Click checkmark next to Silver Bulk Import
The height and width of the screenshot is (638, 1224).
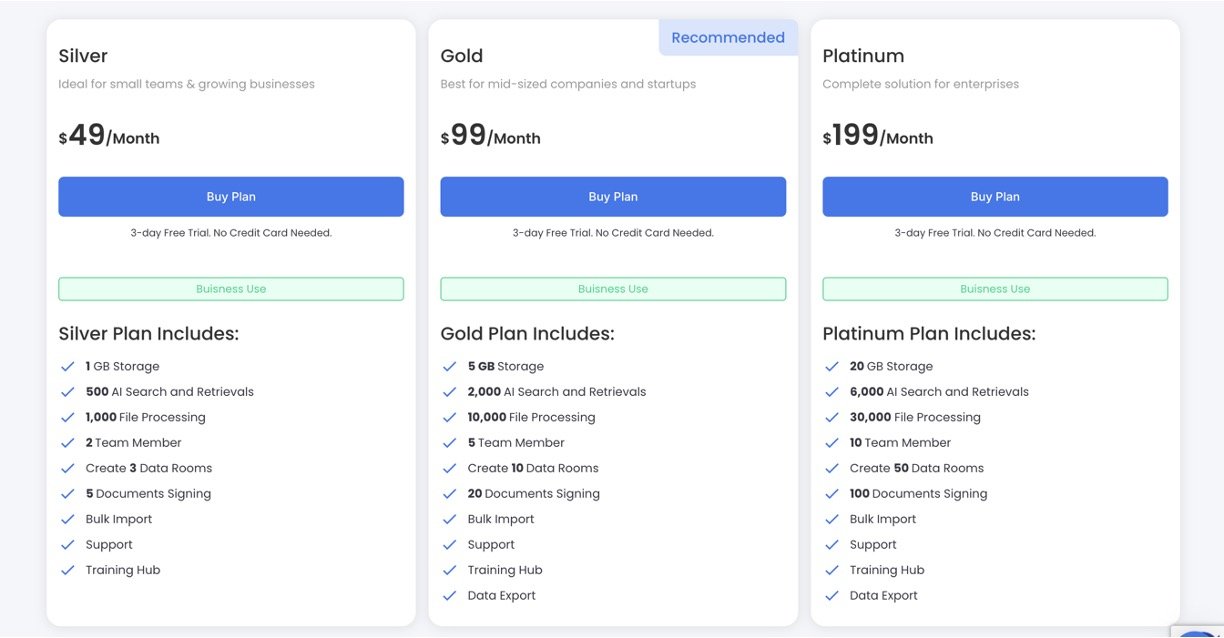click(x=68, y=519)
